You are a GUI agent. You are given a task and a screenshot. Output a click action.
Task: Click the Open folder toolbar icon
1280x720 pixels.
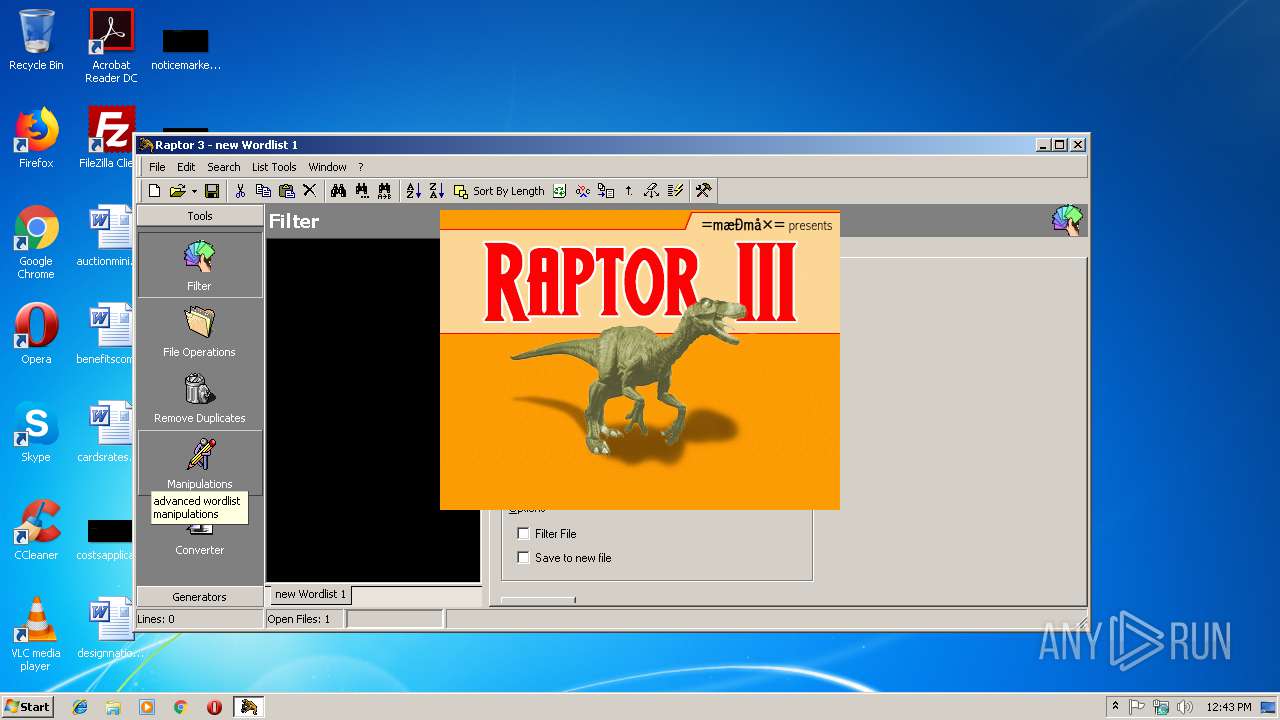click(177, 191)
